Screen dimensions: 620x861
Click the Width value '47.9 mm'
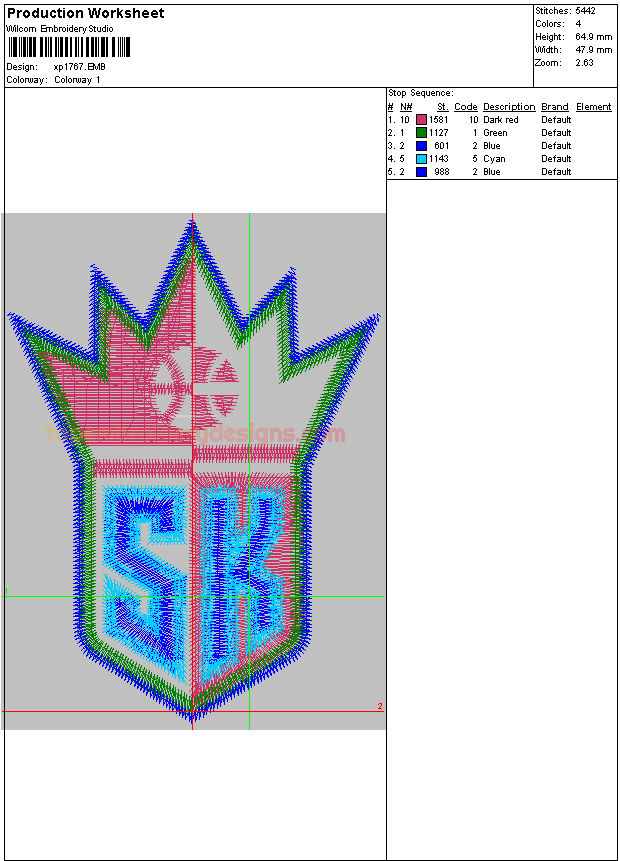point(594,49)
